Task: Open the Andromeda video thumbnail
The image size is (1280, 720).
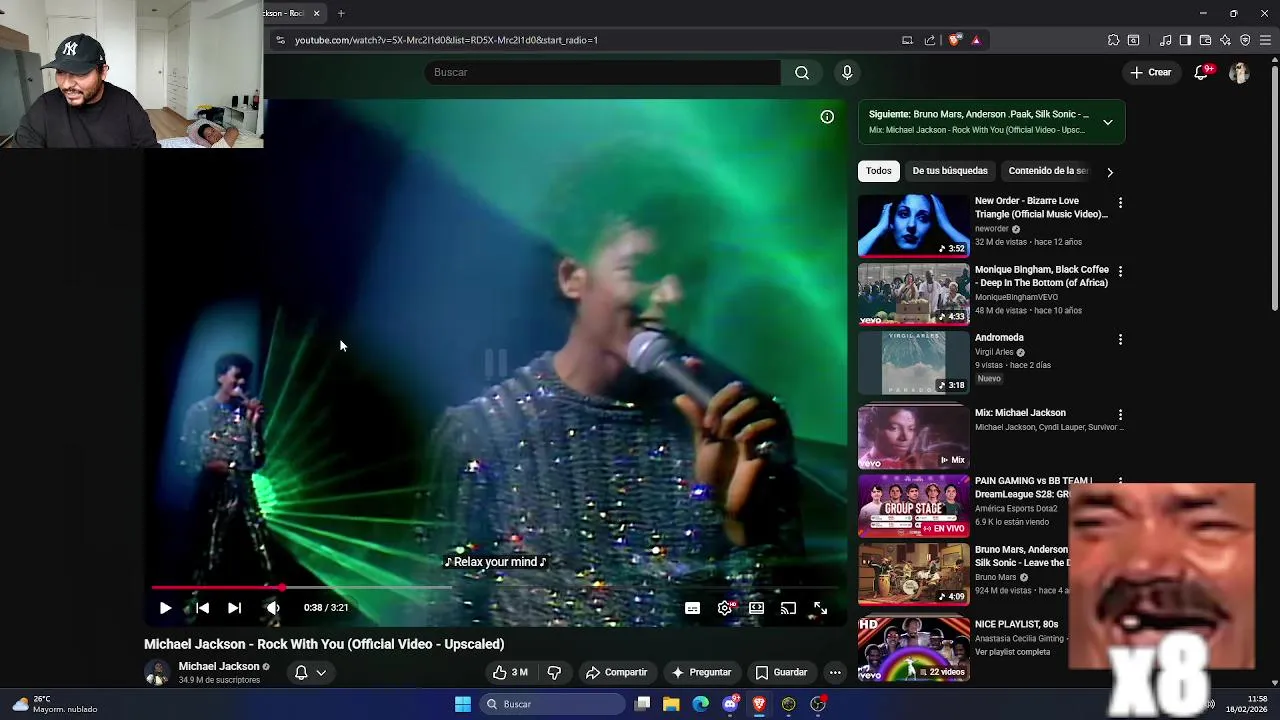Action: [x=914, y=363]
